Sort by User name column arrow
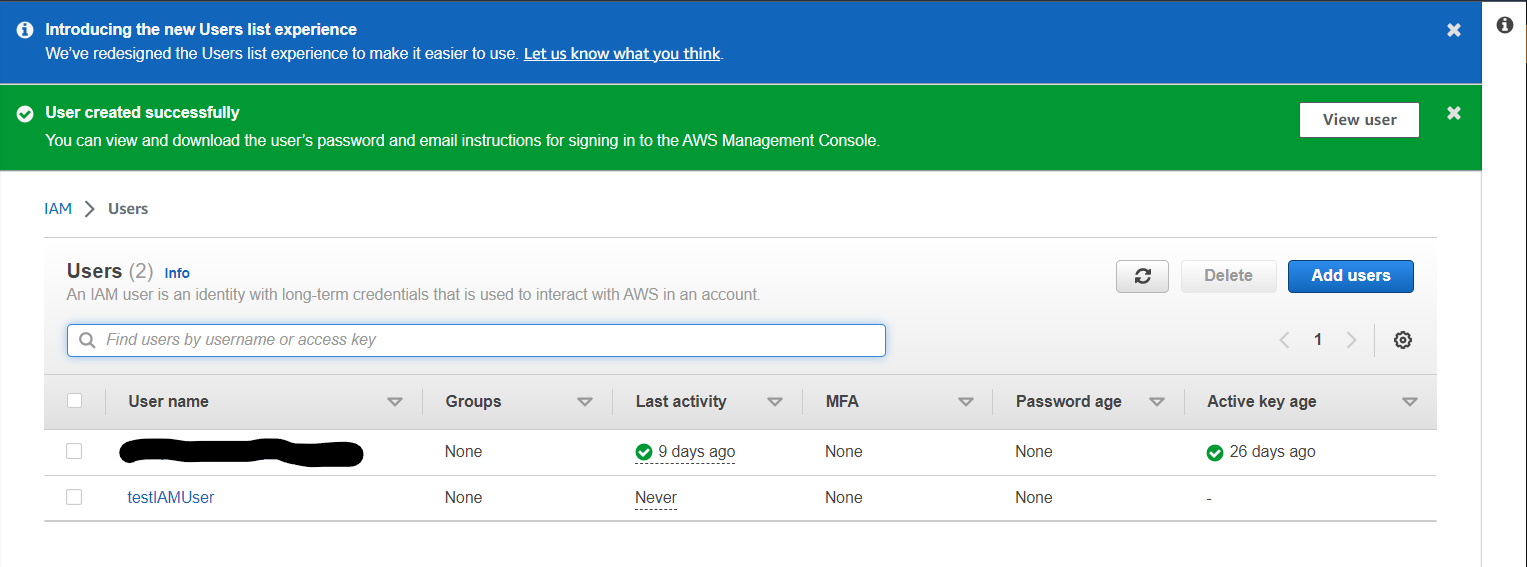1527x567 pixels. tap(395, 402)
